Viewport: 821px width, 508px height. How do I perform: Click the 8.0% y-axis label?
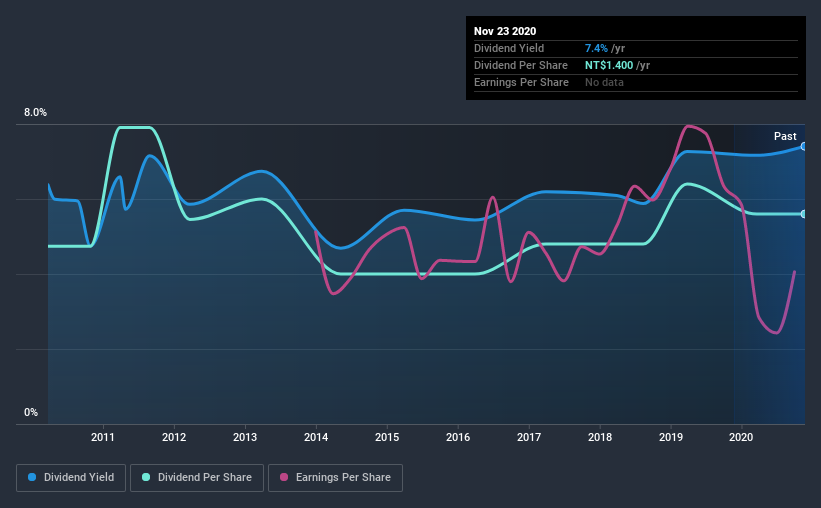[x=35, y=113]
